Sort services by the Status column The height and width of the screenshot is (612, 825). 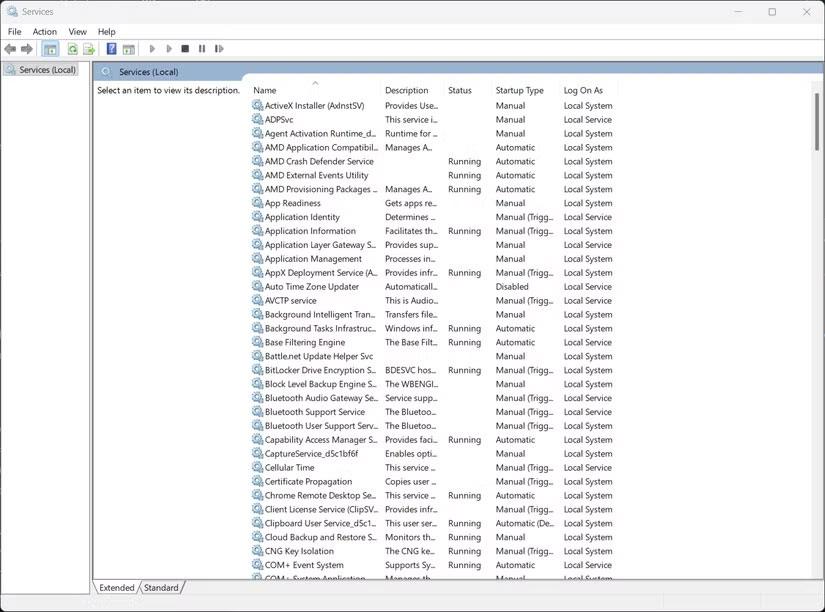[x=461, y=89]
